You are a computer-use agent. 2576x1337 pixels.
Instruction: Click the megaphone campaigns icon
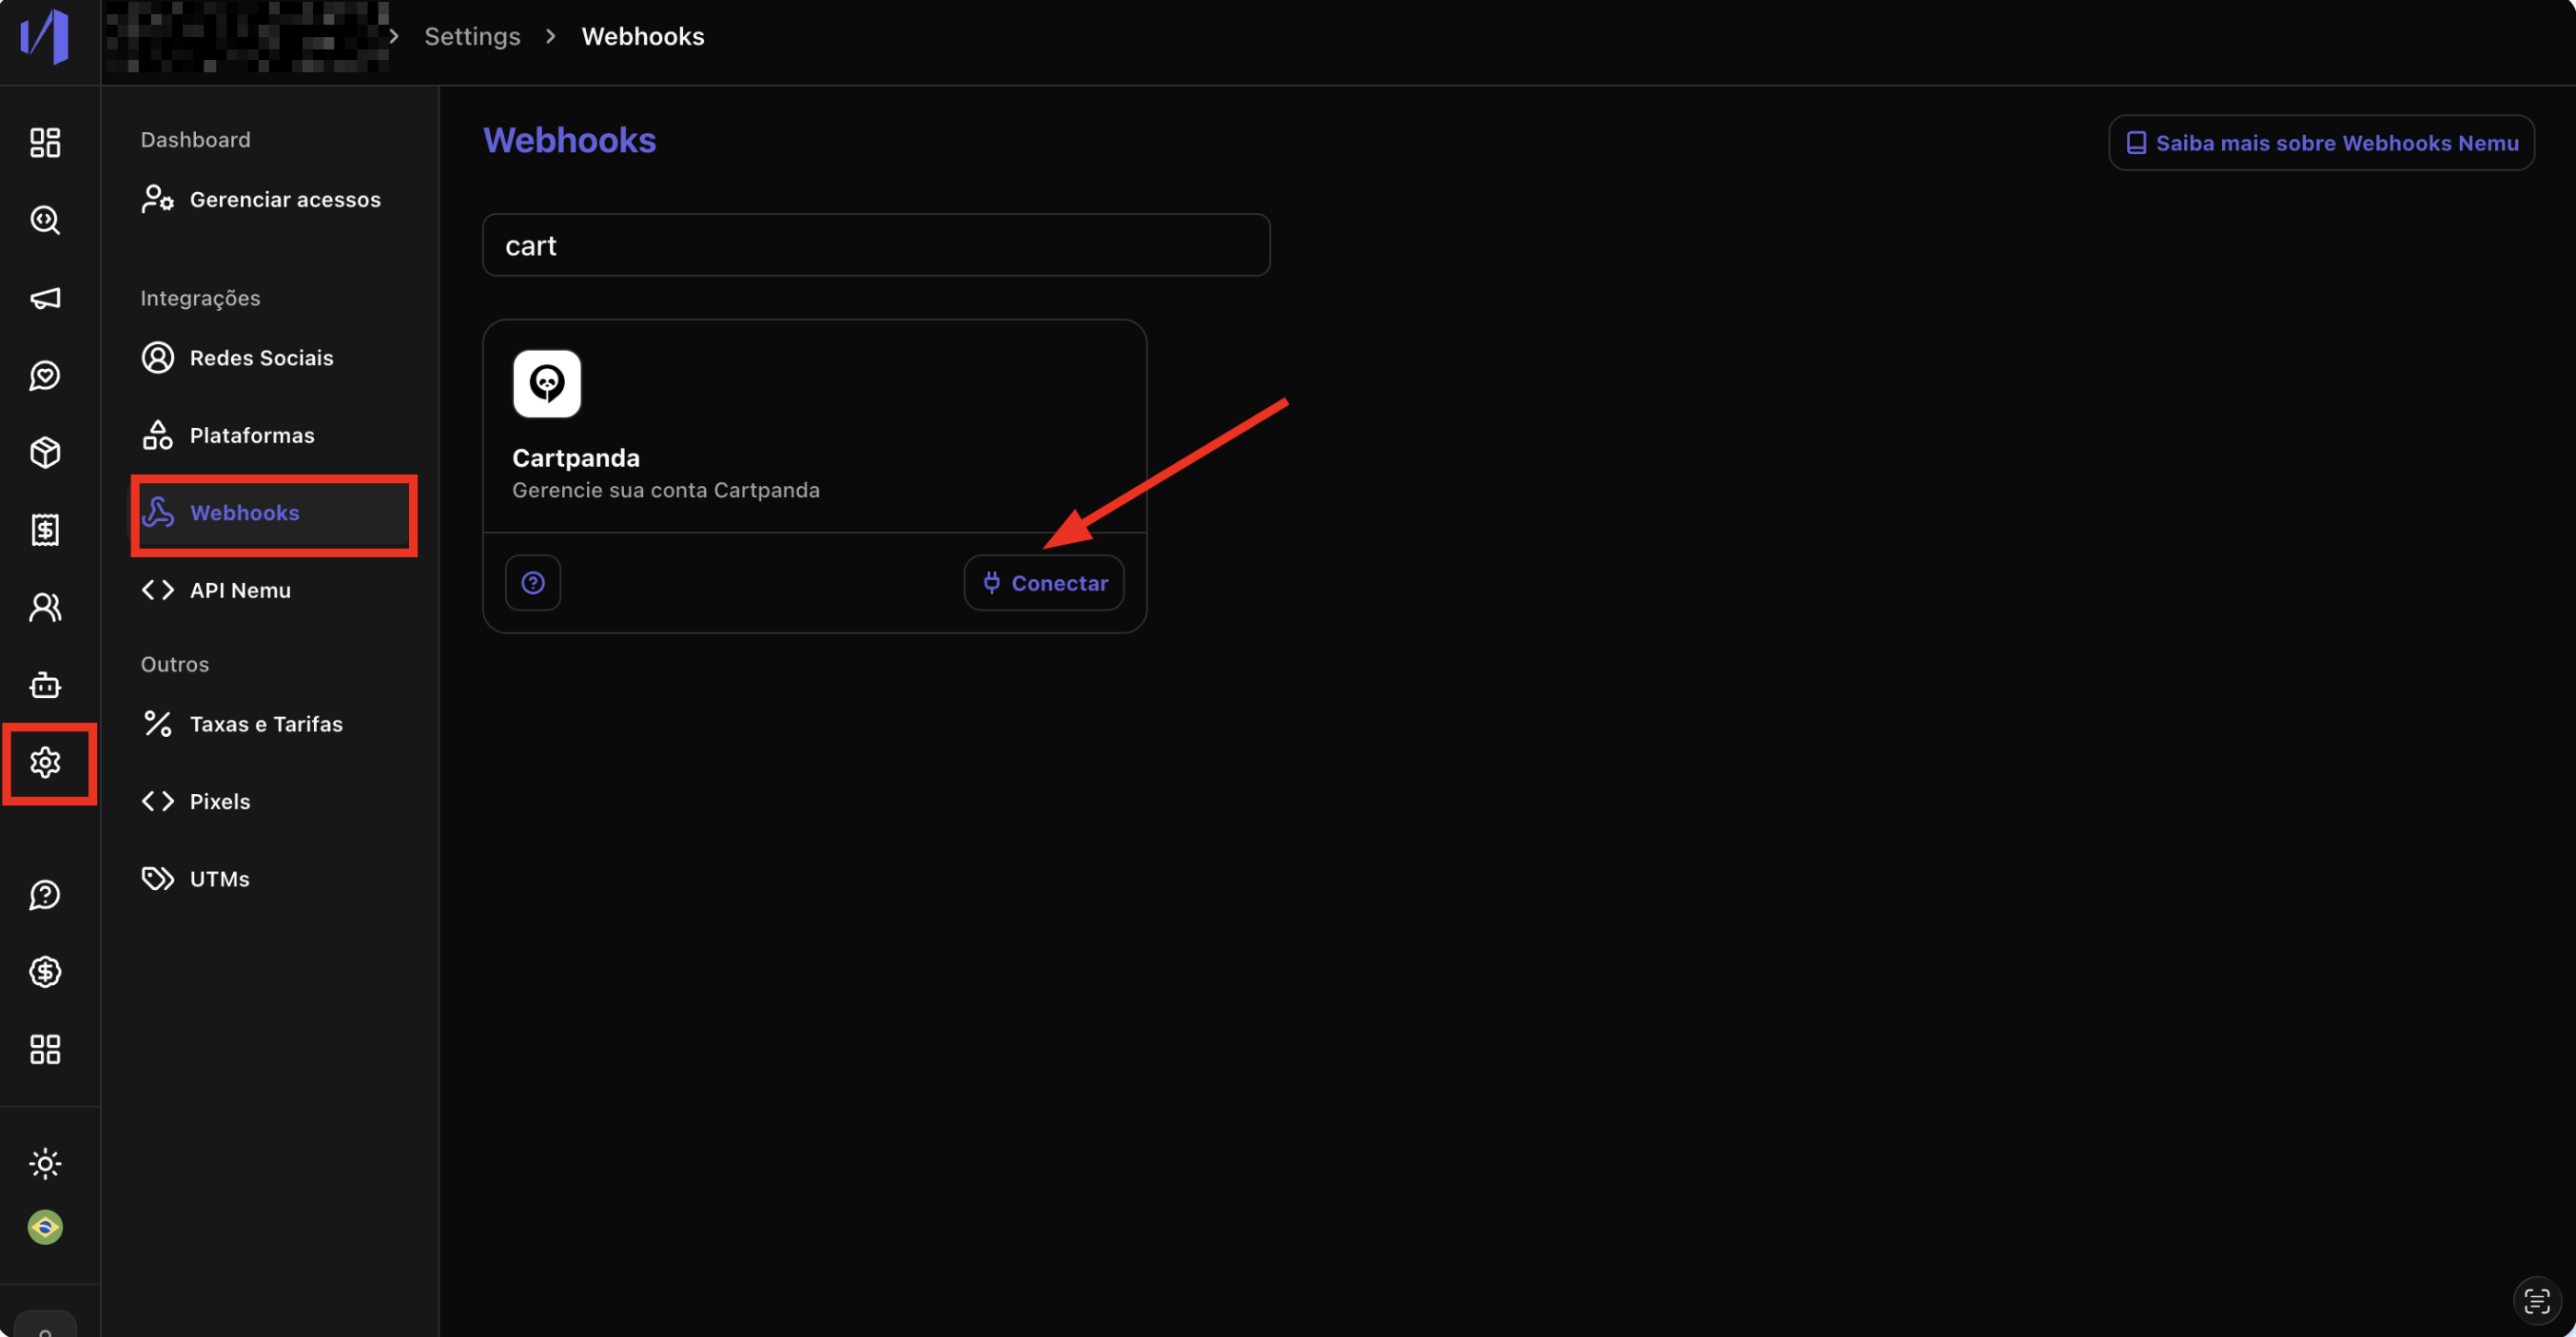point(45,298)
